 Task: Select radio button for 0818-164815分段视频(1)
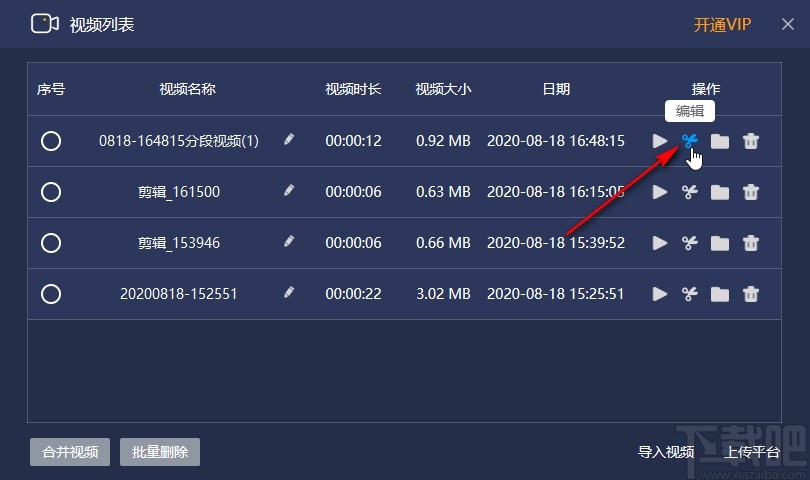[x=51, y=141]
